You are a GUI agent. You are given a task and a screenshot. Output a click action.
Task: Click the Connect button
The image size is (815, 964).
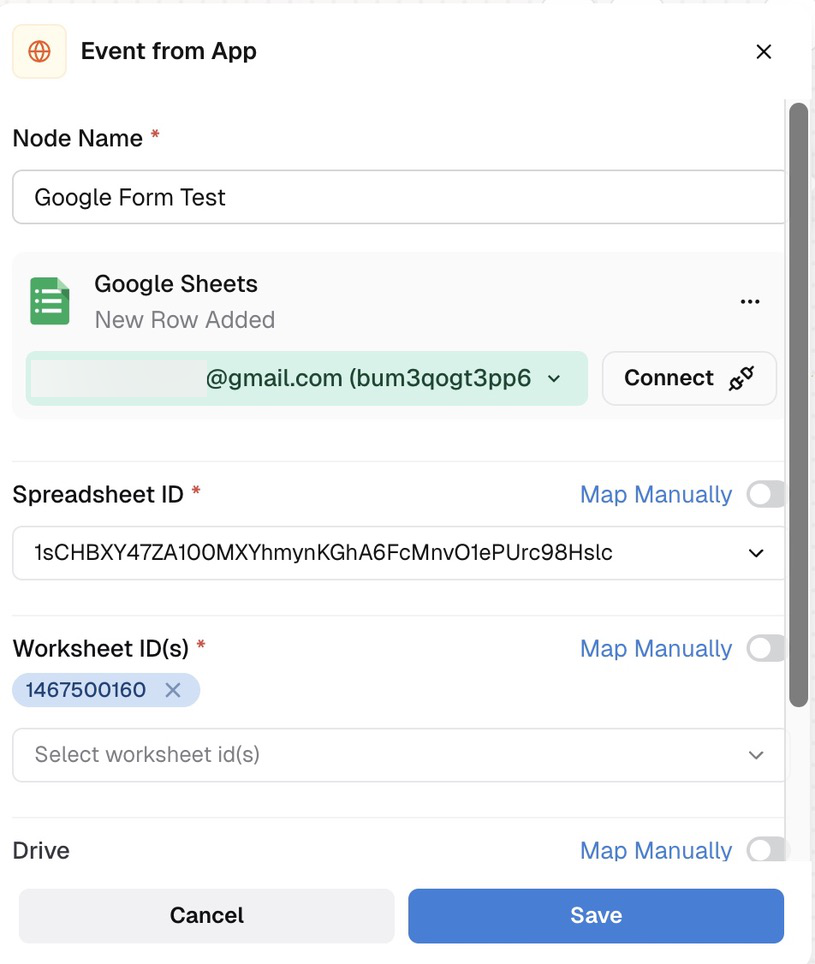pyautogui.click(x=689, y=378)
